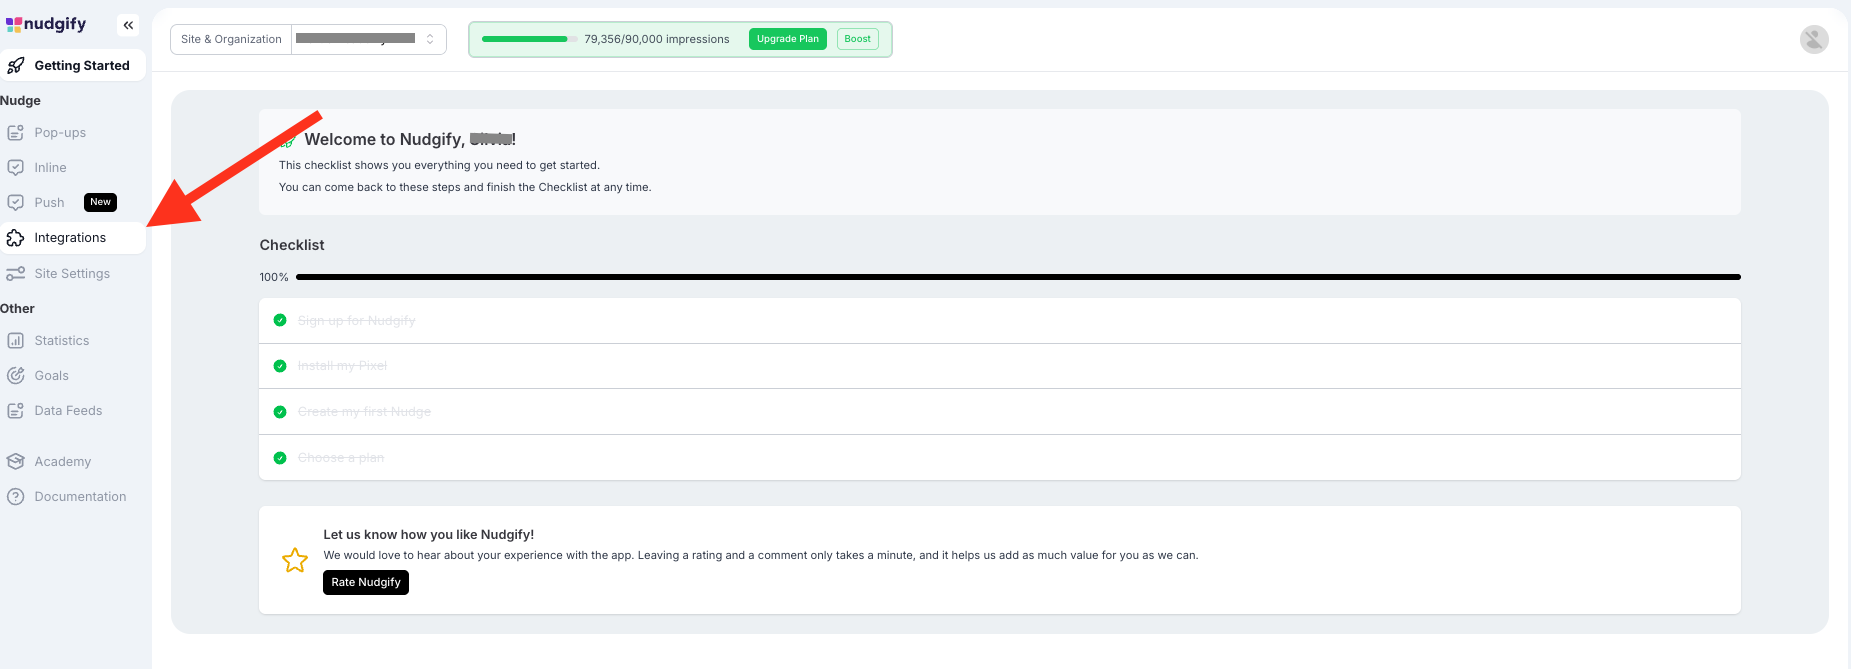Open Getting Started menu item
This screenshot has height=669, width=1851.
(73, 66)
